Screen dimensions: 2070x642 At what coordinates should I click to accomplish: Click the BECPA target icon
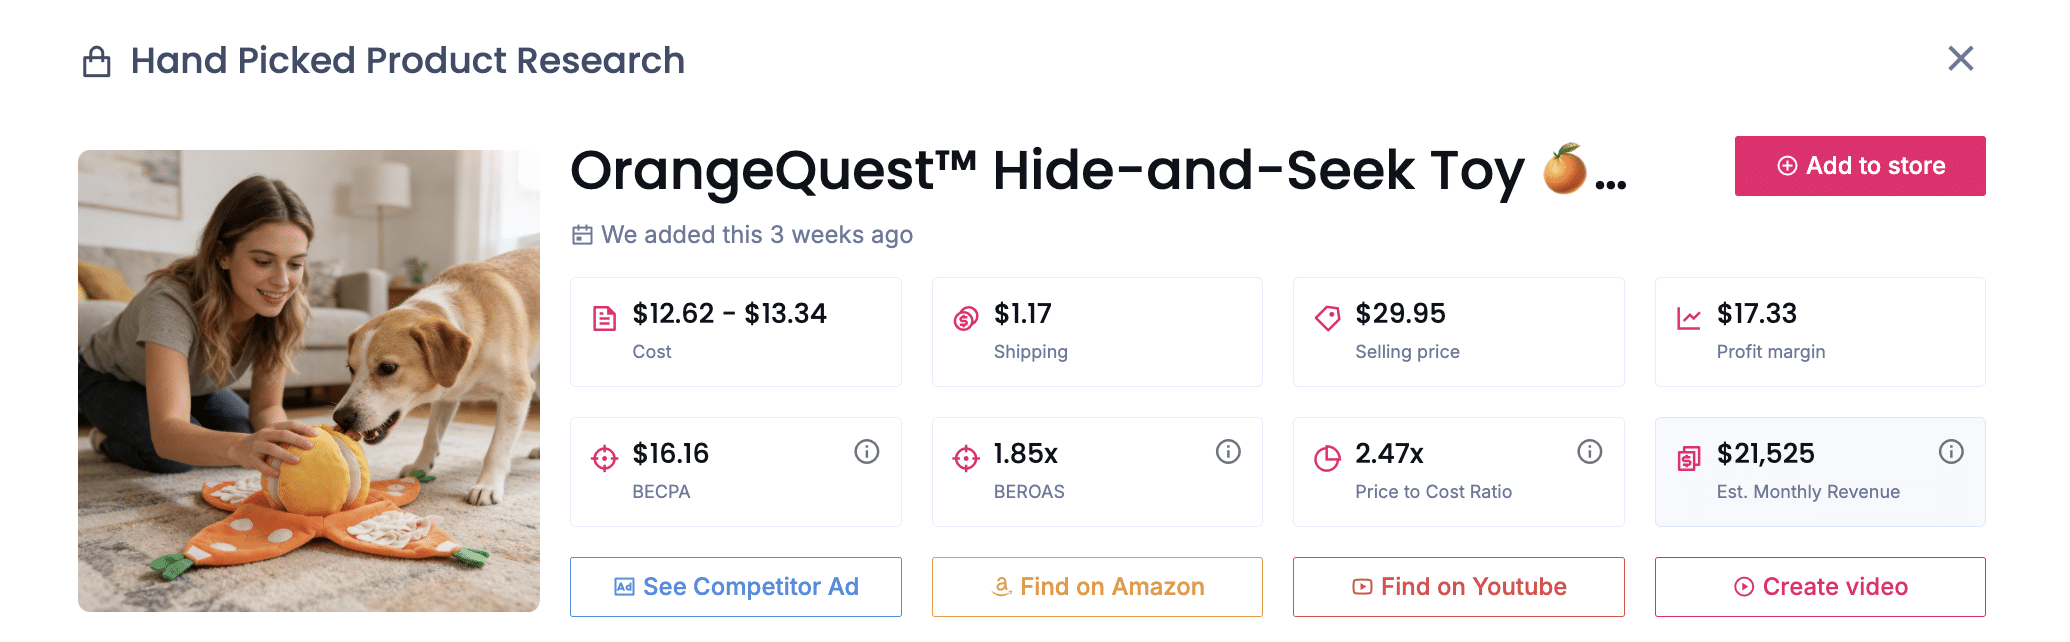603,455
